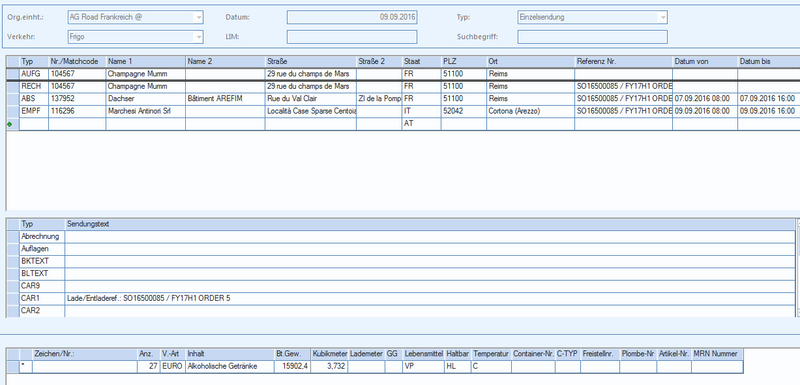The image size is (800, 385).
Task: Click the Suchbegriff input field
Action: 592,37
